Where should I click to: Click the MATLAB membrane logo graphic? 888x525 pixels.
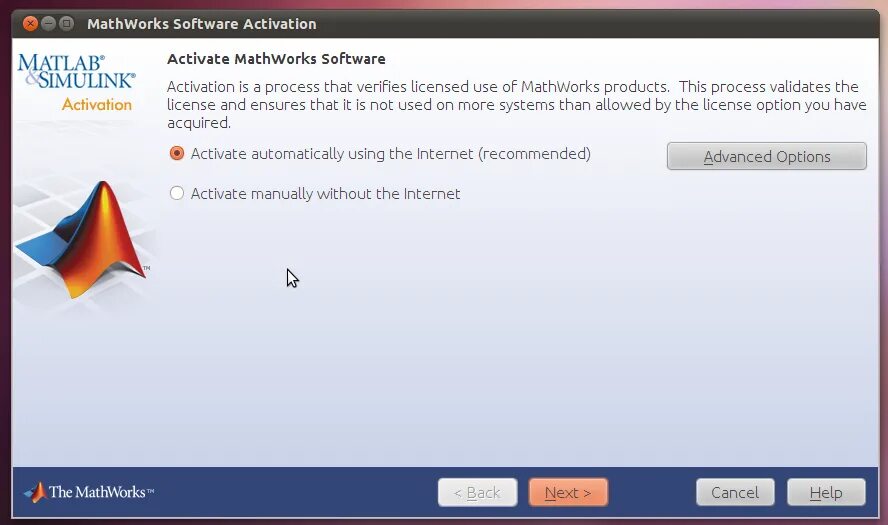[x=82, y=239]
